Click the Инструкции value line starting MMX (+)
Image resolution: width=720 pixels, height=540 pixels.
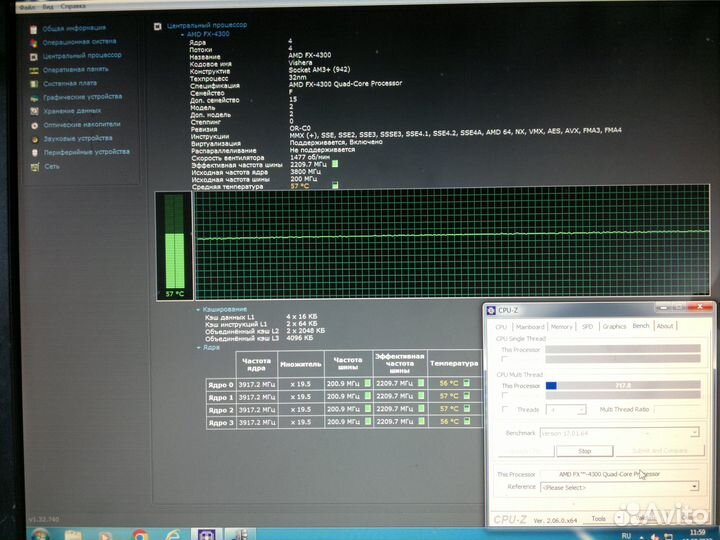(x=455, y=132)
